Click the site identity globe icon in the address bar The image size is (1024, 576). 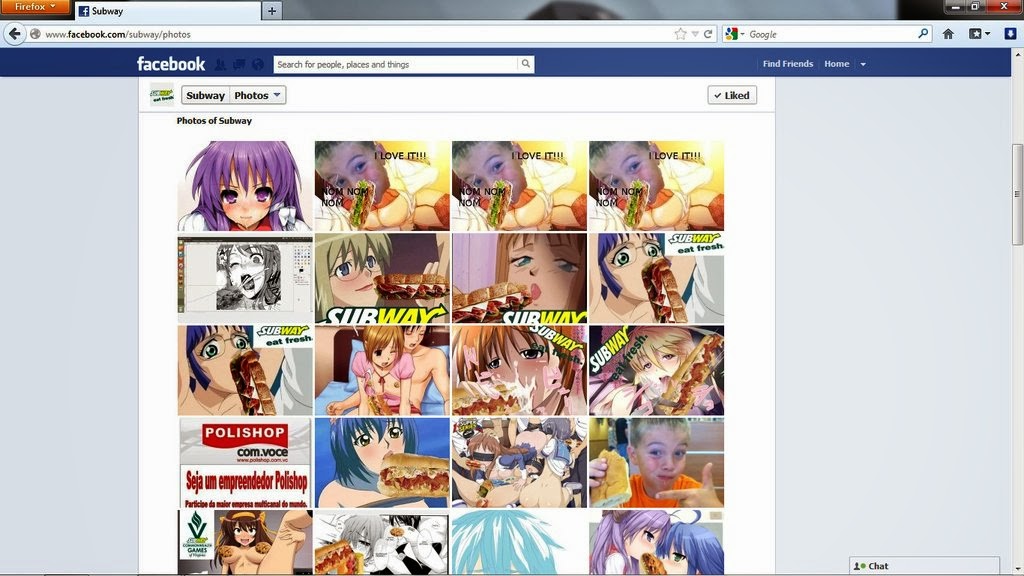click(35, 34)
